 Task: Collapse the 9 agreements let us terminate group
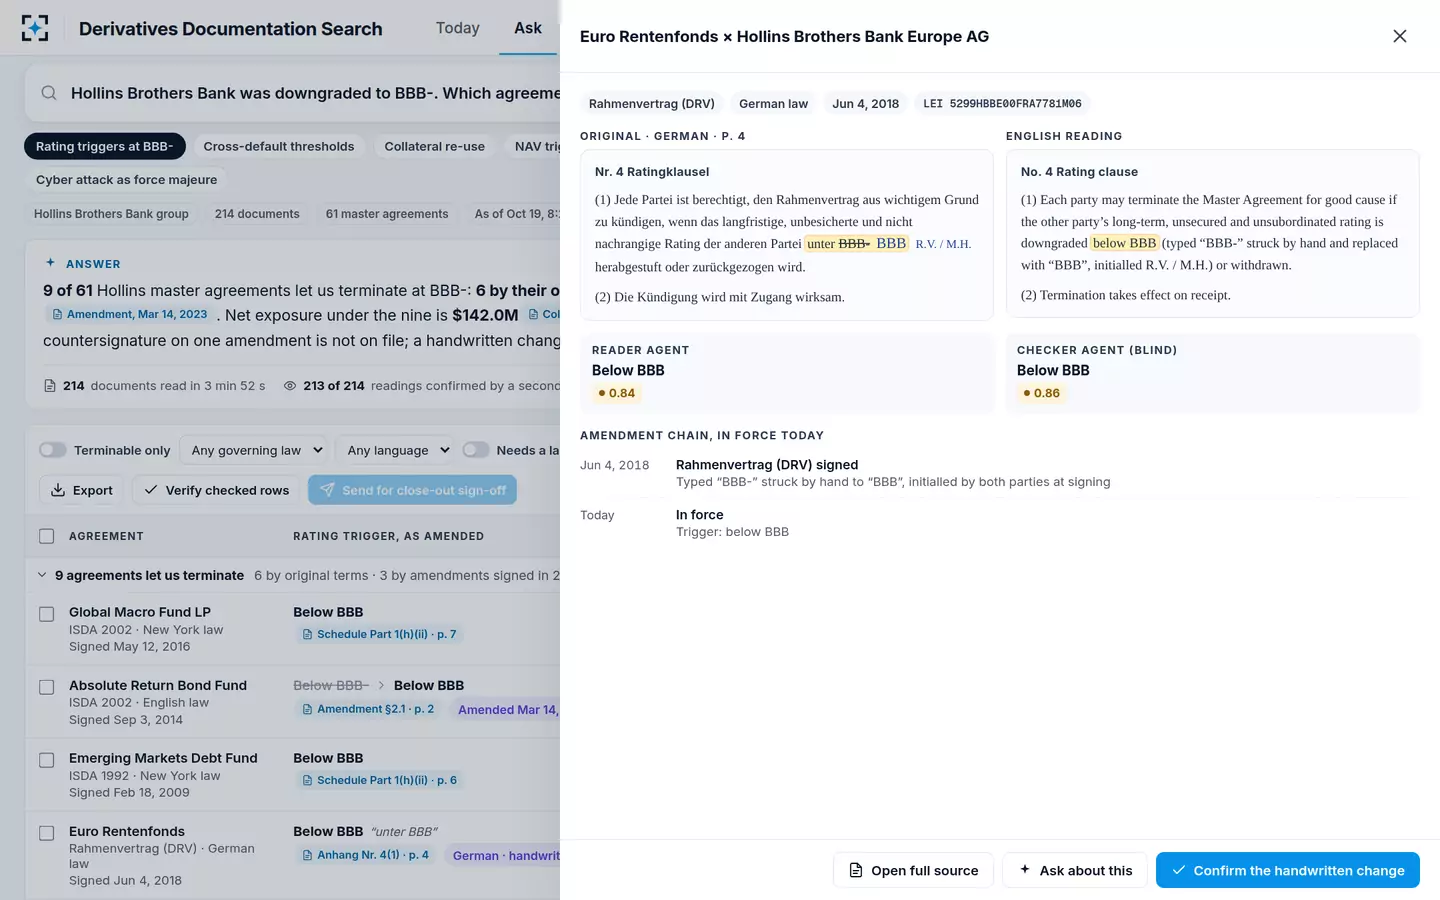coord(42,575)
